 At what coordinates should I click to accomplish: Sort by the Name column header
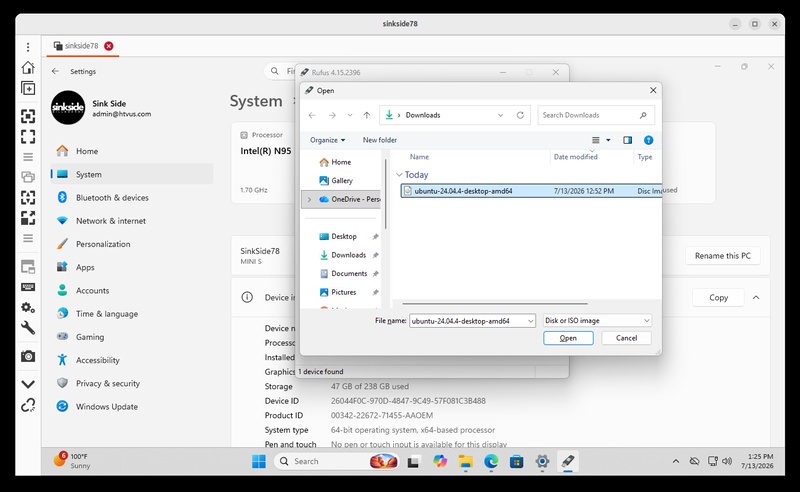419,157
